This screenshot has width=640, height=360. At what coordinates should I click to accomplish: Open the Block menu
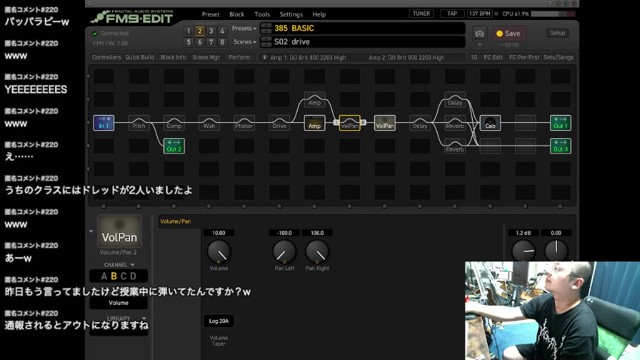click(237, 14)
